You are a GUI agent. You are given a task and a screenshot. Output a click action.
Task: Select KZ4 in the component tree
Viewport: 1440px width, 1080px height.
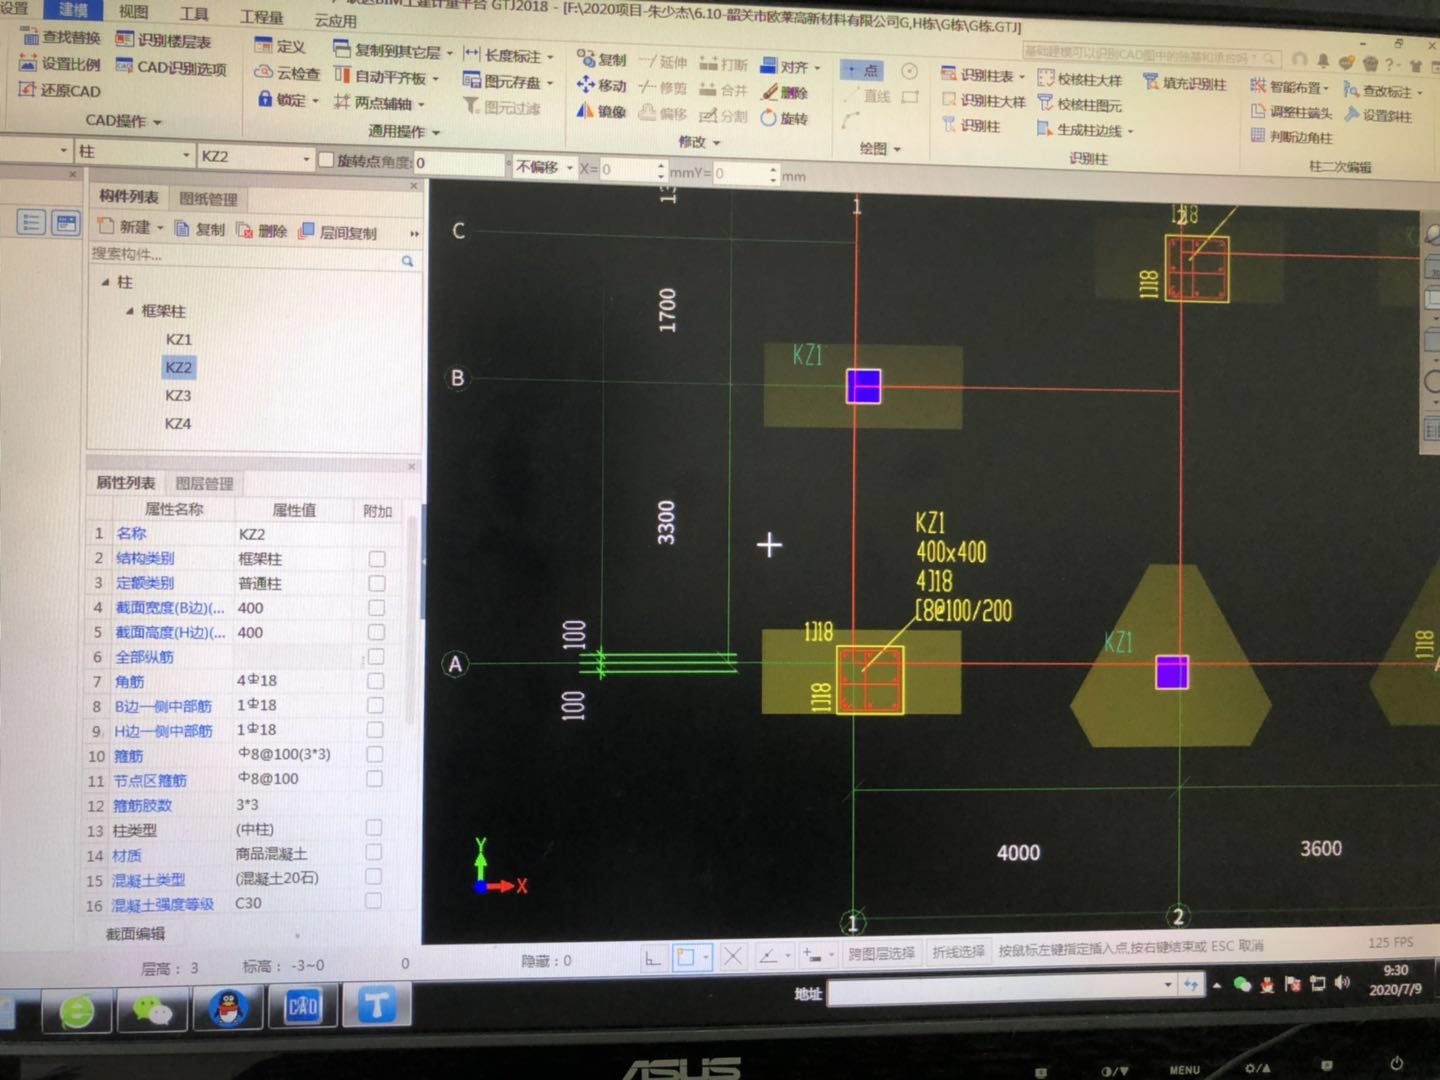pos(178,423)
